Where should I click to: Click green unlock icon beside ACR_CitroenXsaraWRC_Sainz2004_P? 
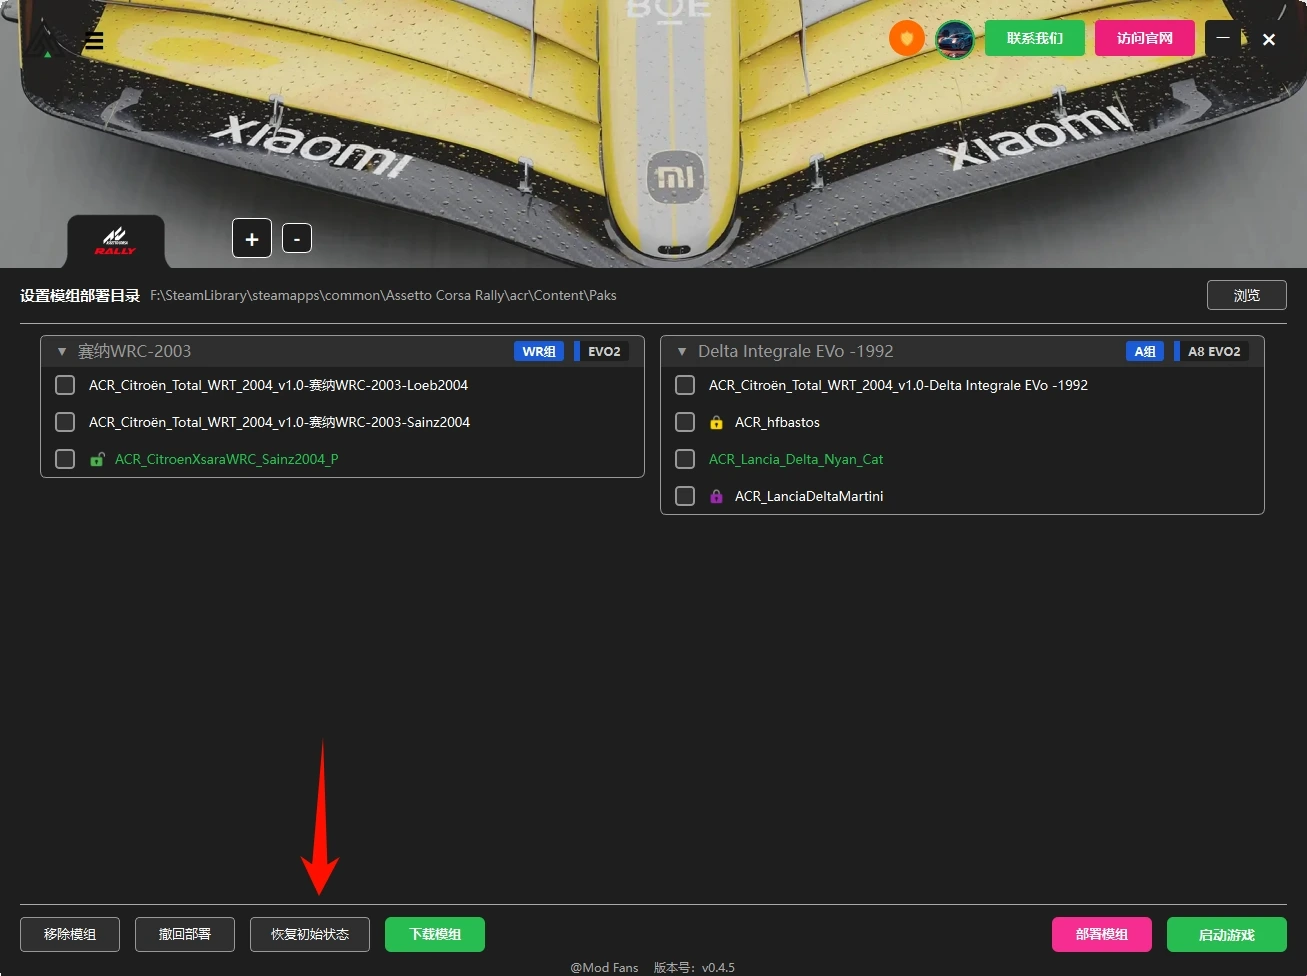(97, 460)
